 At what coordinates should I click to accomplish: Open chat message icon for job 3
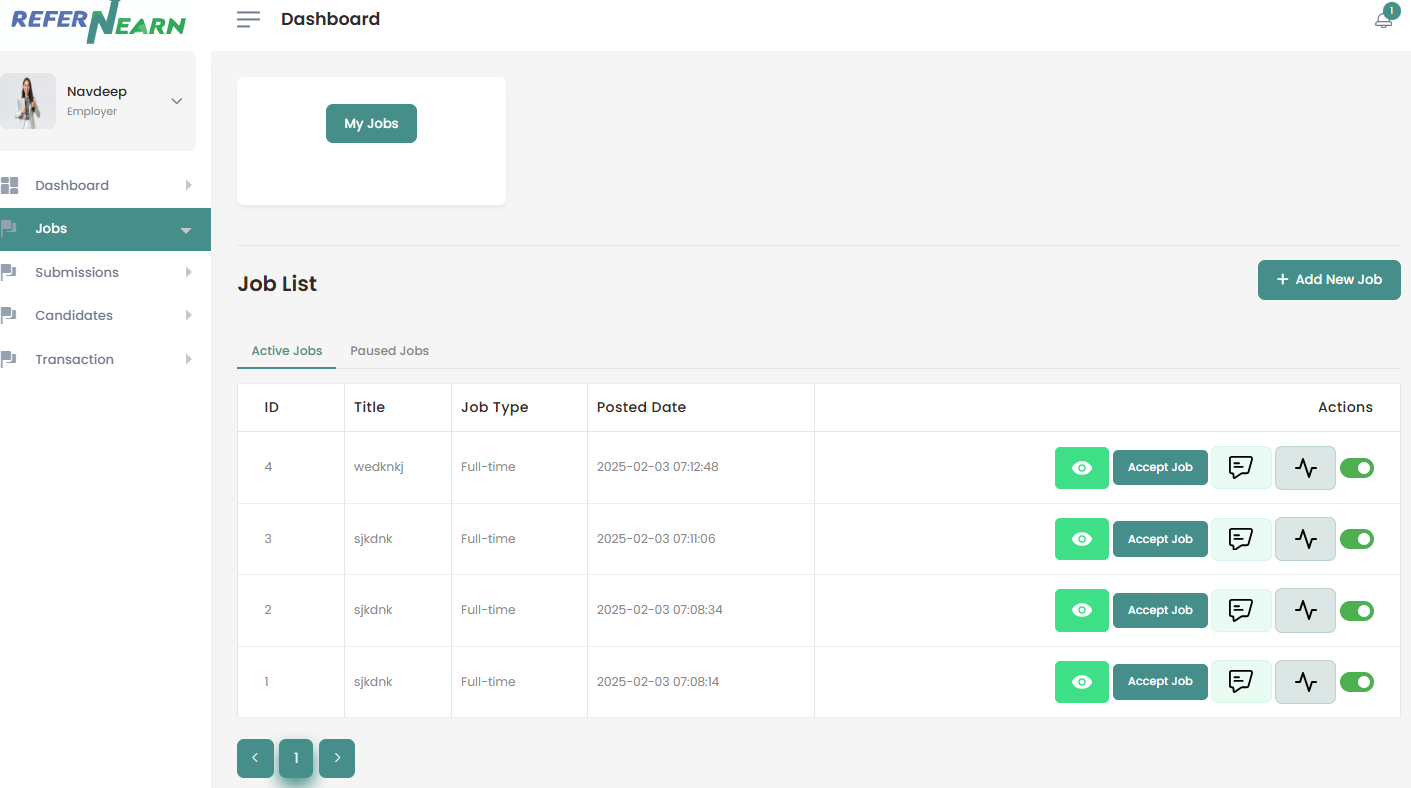(x=1241, y=539)
